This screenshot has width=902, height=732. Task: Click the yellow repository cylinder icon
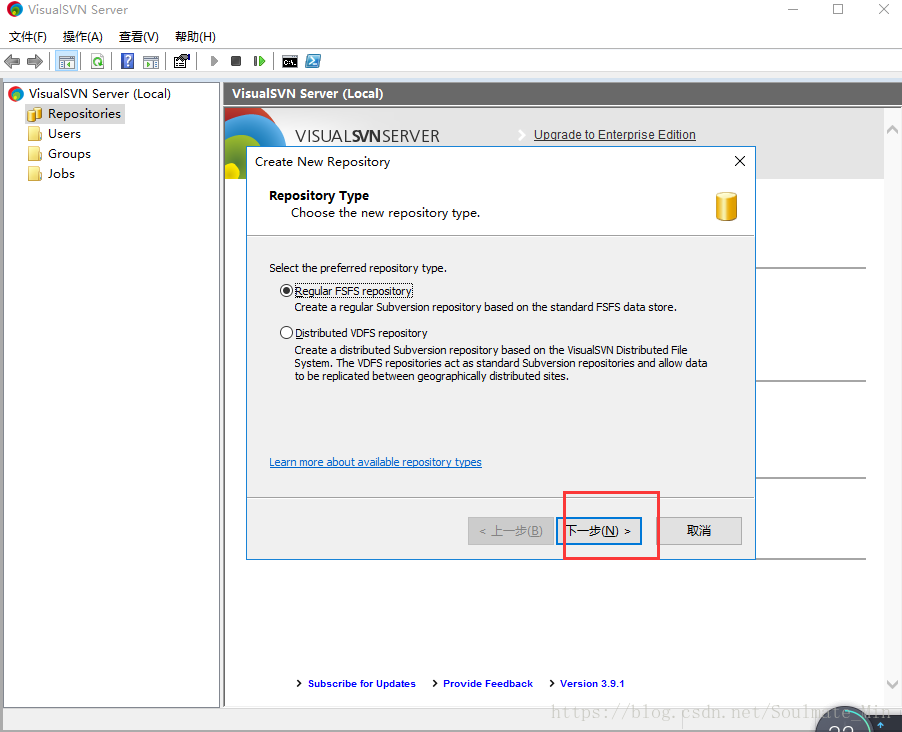tap(727, 207)
